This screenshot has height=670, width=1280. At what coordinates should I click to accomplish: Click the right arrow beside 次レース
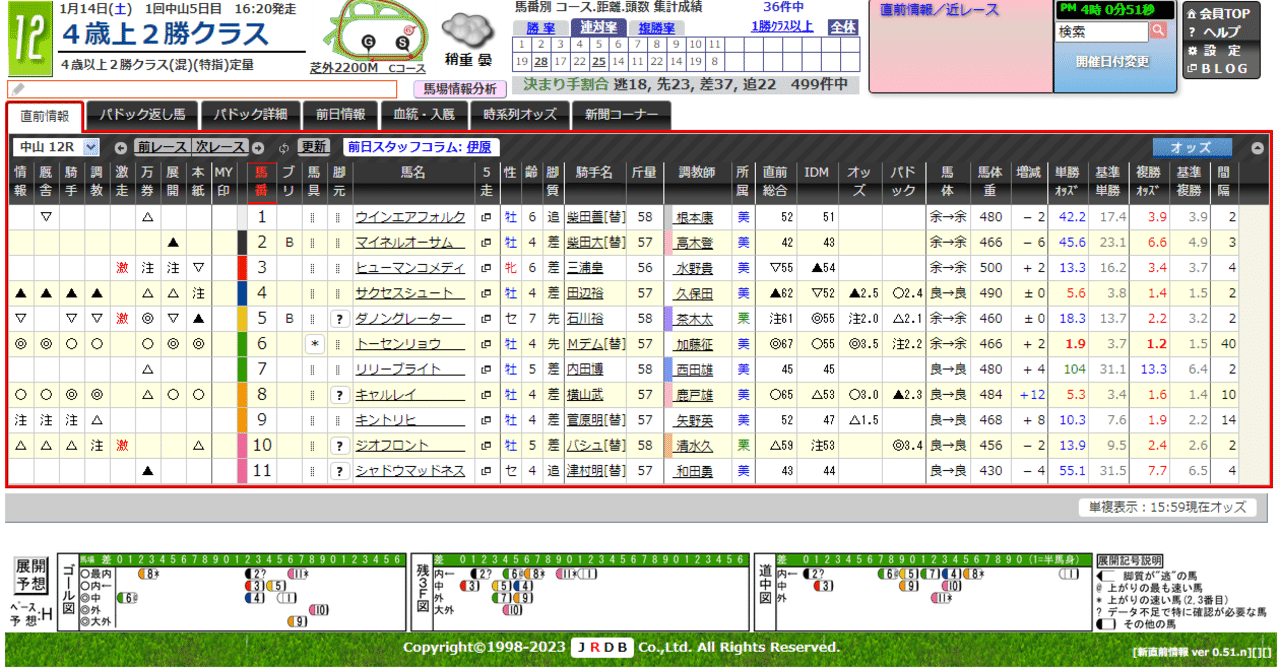[258, 147]
